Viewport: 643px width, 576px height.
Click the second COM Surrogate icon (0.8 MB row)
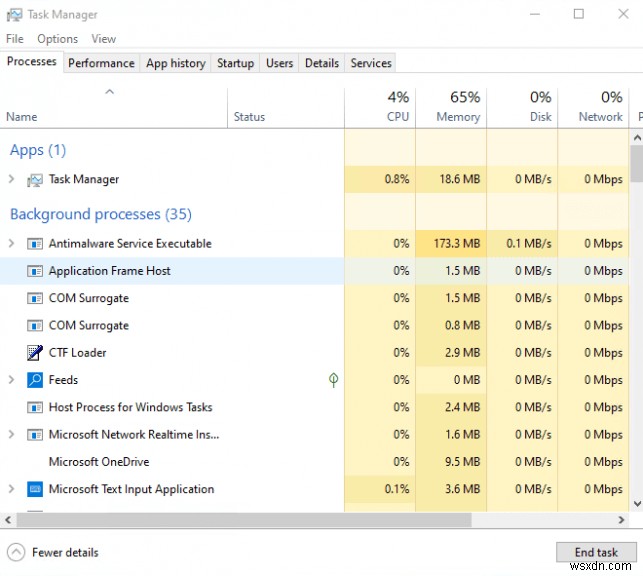click(35, 326)
